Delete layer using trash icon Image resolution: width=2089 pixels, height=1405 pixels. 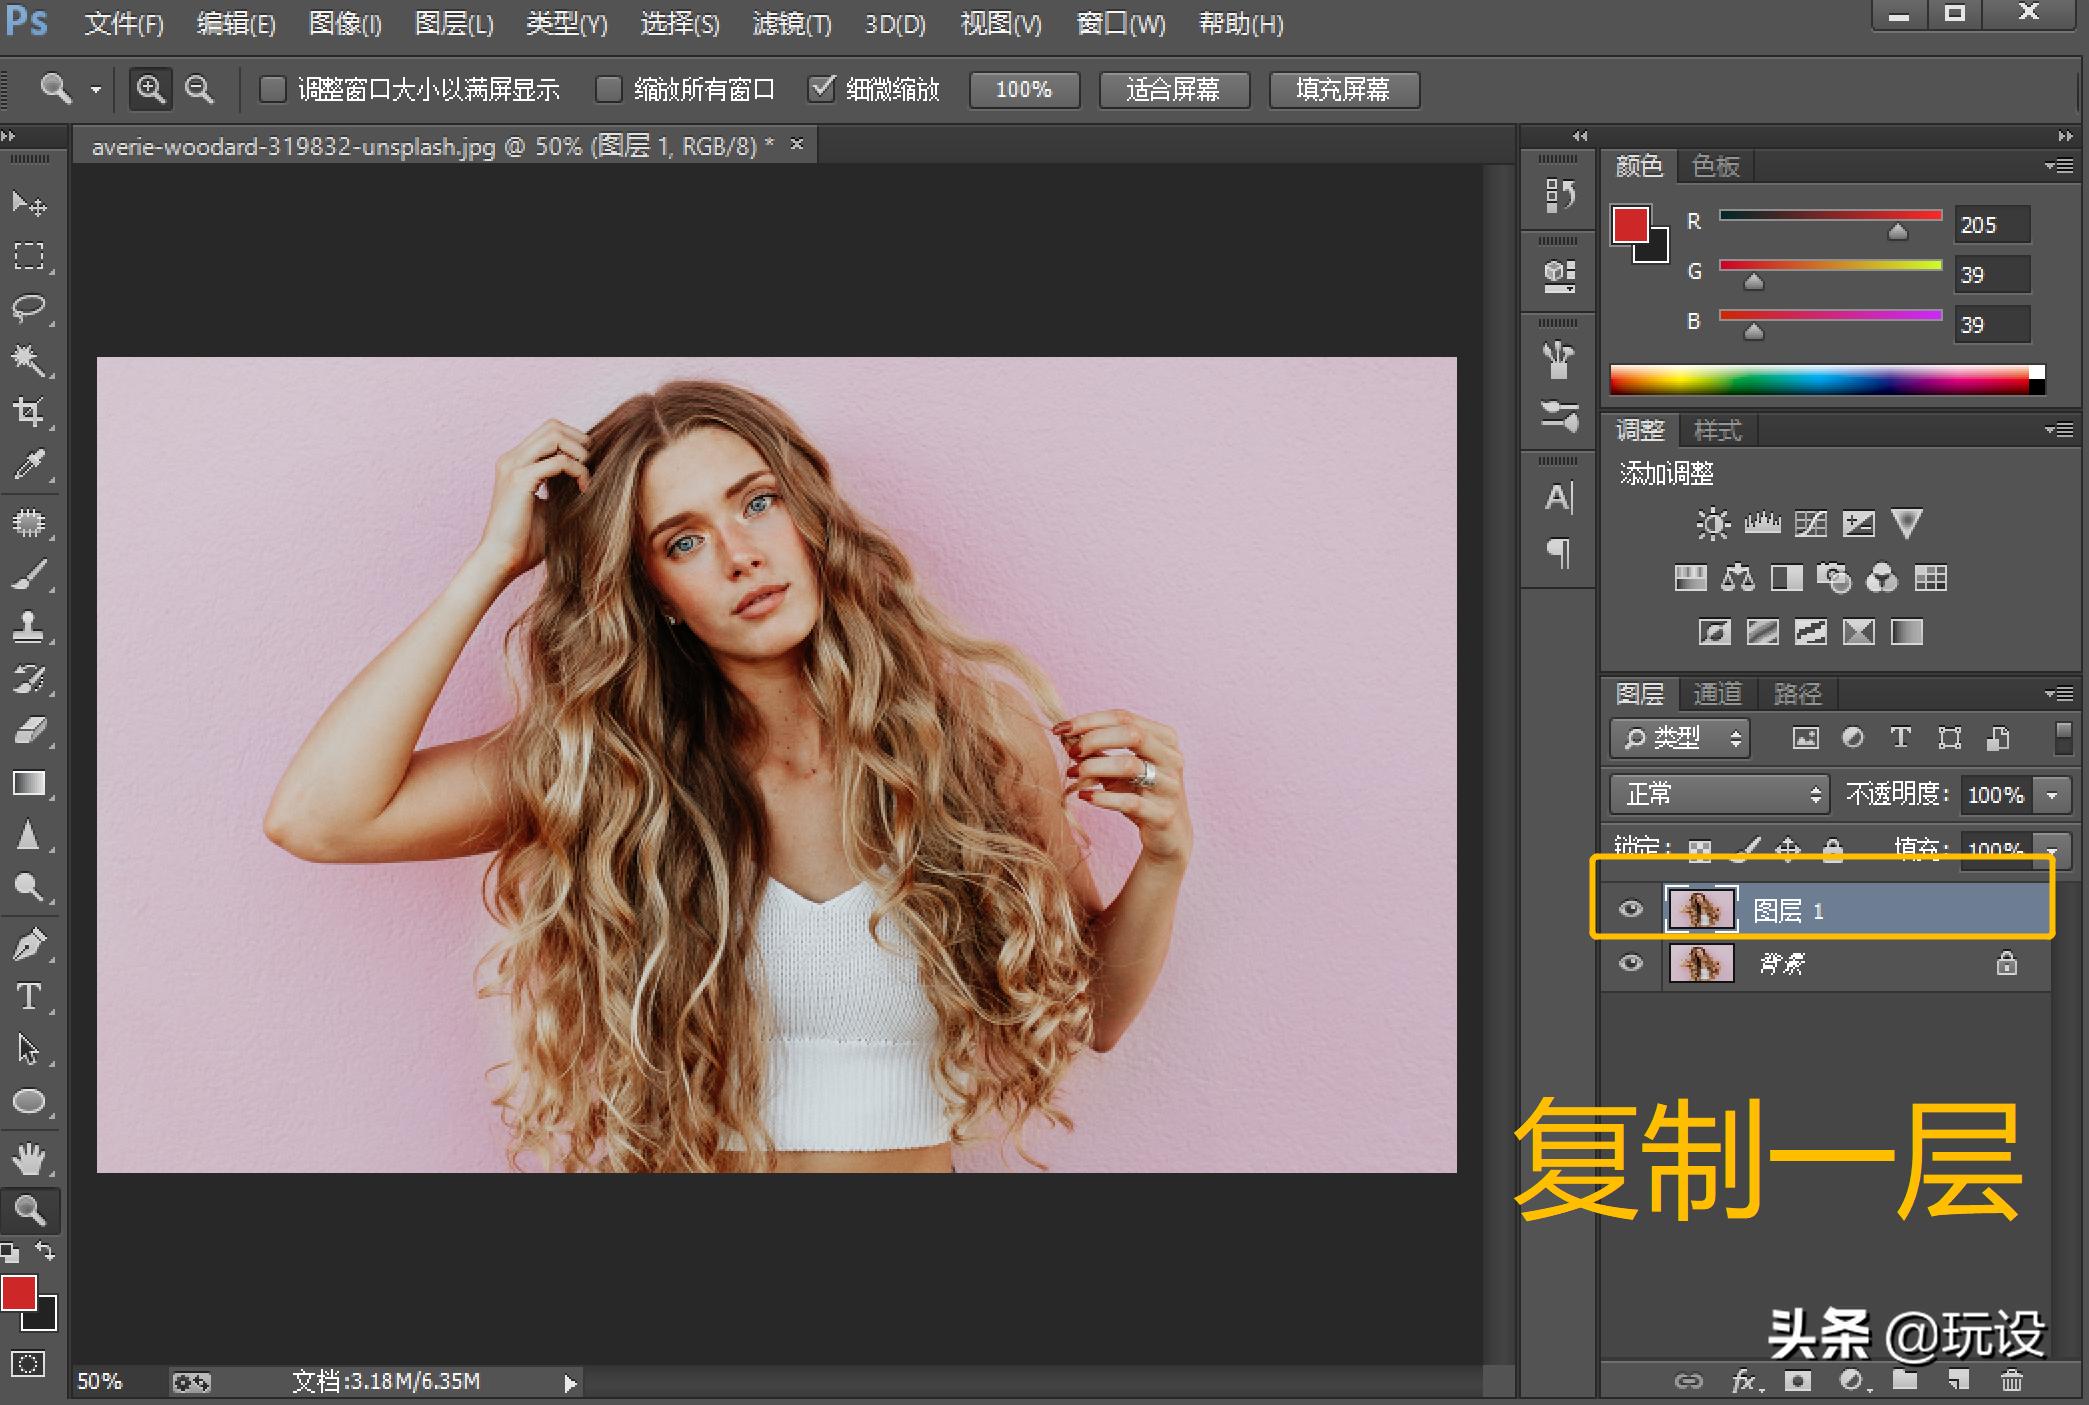2011,1381
